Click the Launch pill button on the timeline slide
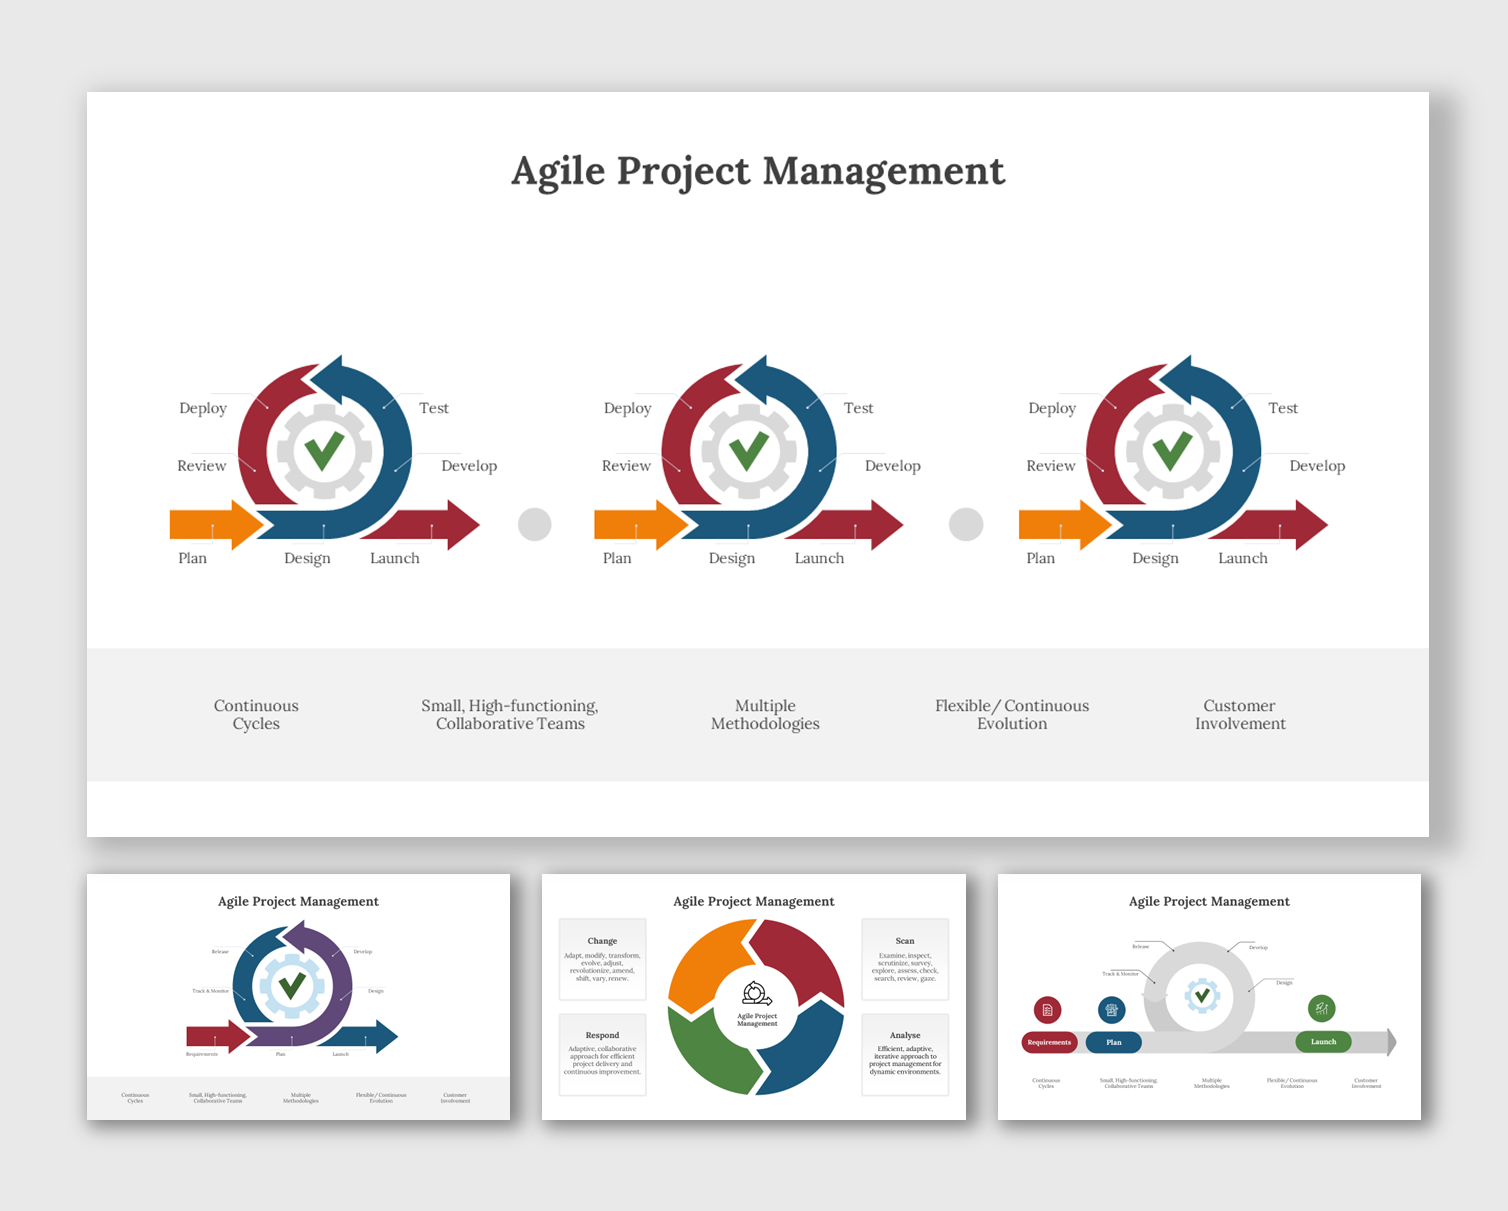The width and height of the screenshot is (1508, 1211). pos(1323,1041)
